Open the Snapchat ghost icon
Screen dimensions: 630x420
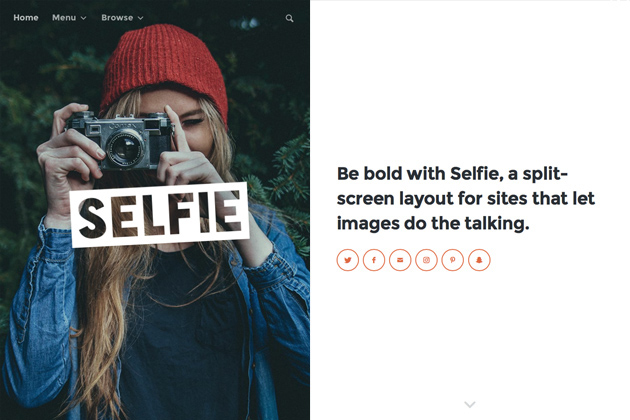coord(479,260)
